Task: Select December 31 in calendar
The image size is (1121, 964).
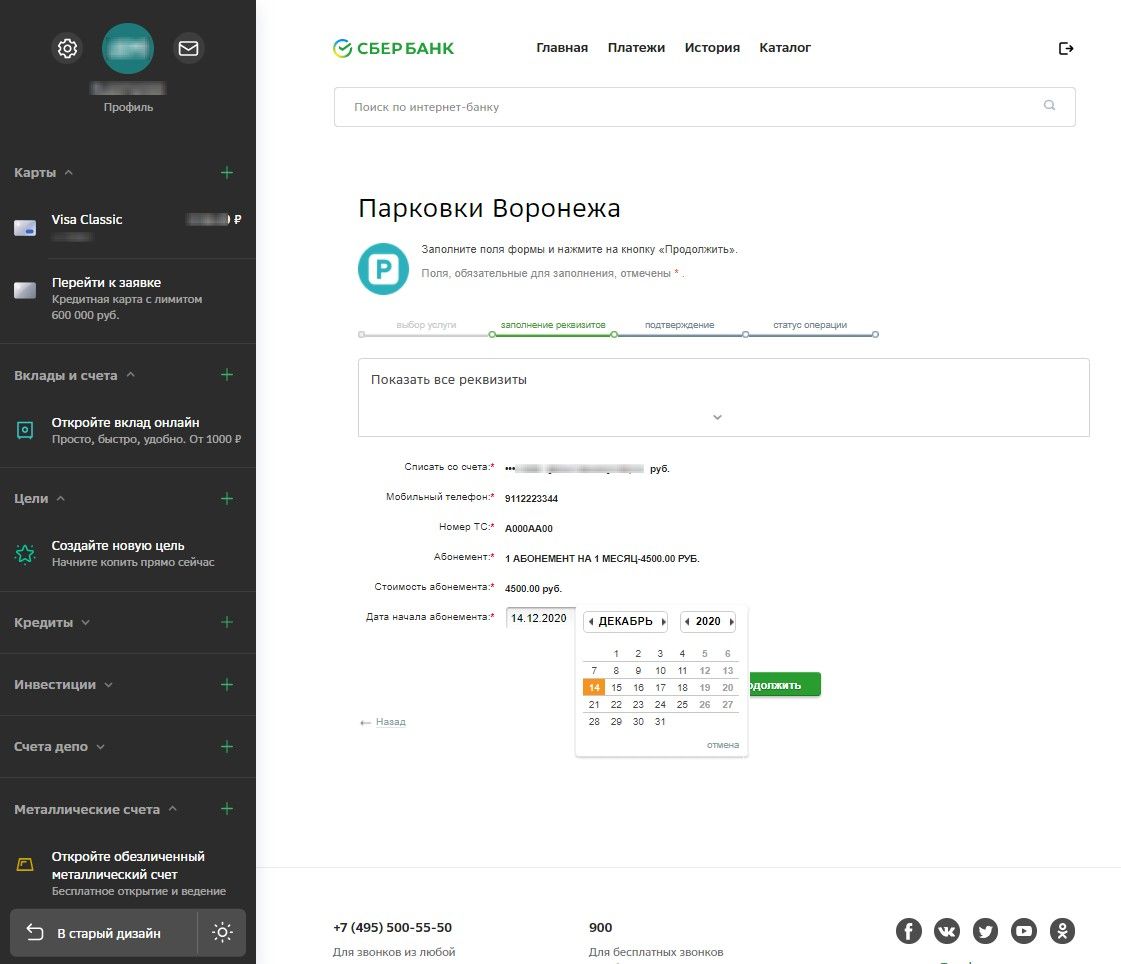Action: pyautogui.click(x=660, y=722)
